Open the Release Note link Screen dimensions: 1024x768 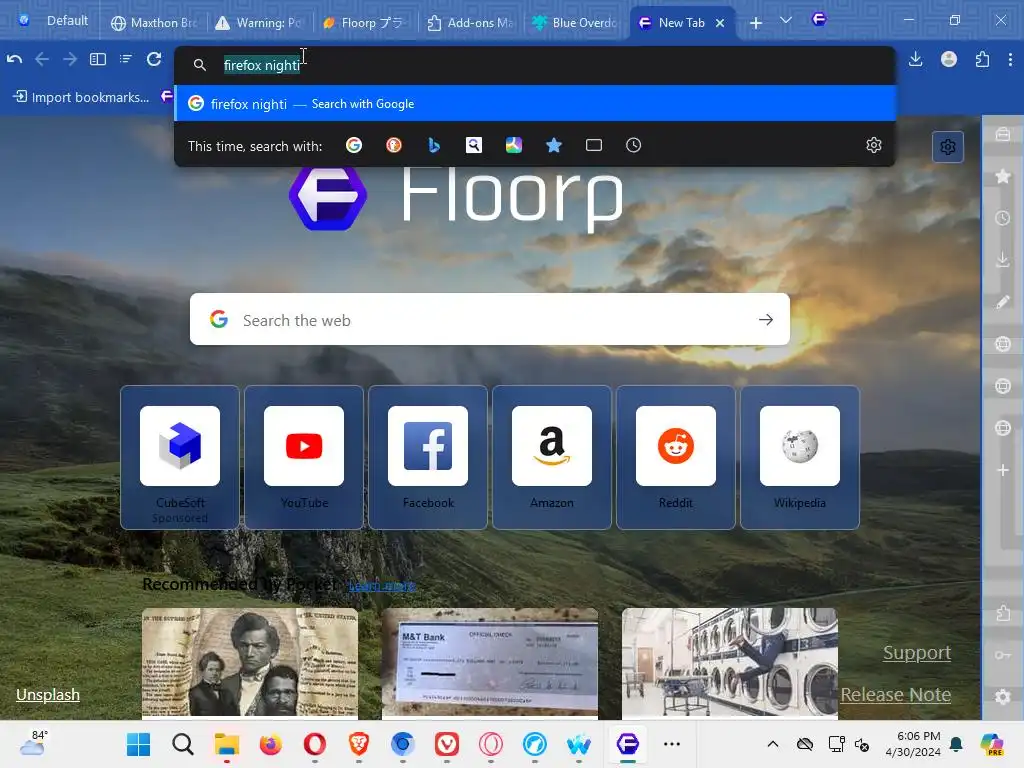pos(895,694)
